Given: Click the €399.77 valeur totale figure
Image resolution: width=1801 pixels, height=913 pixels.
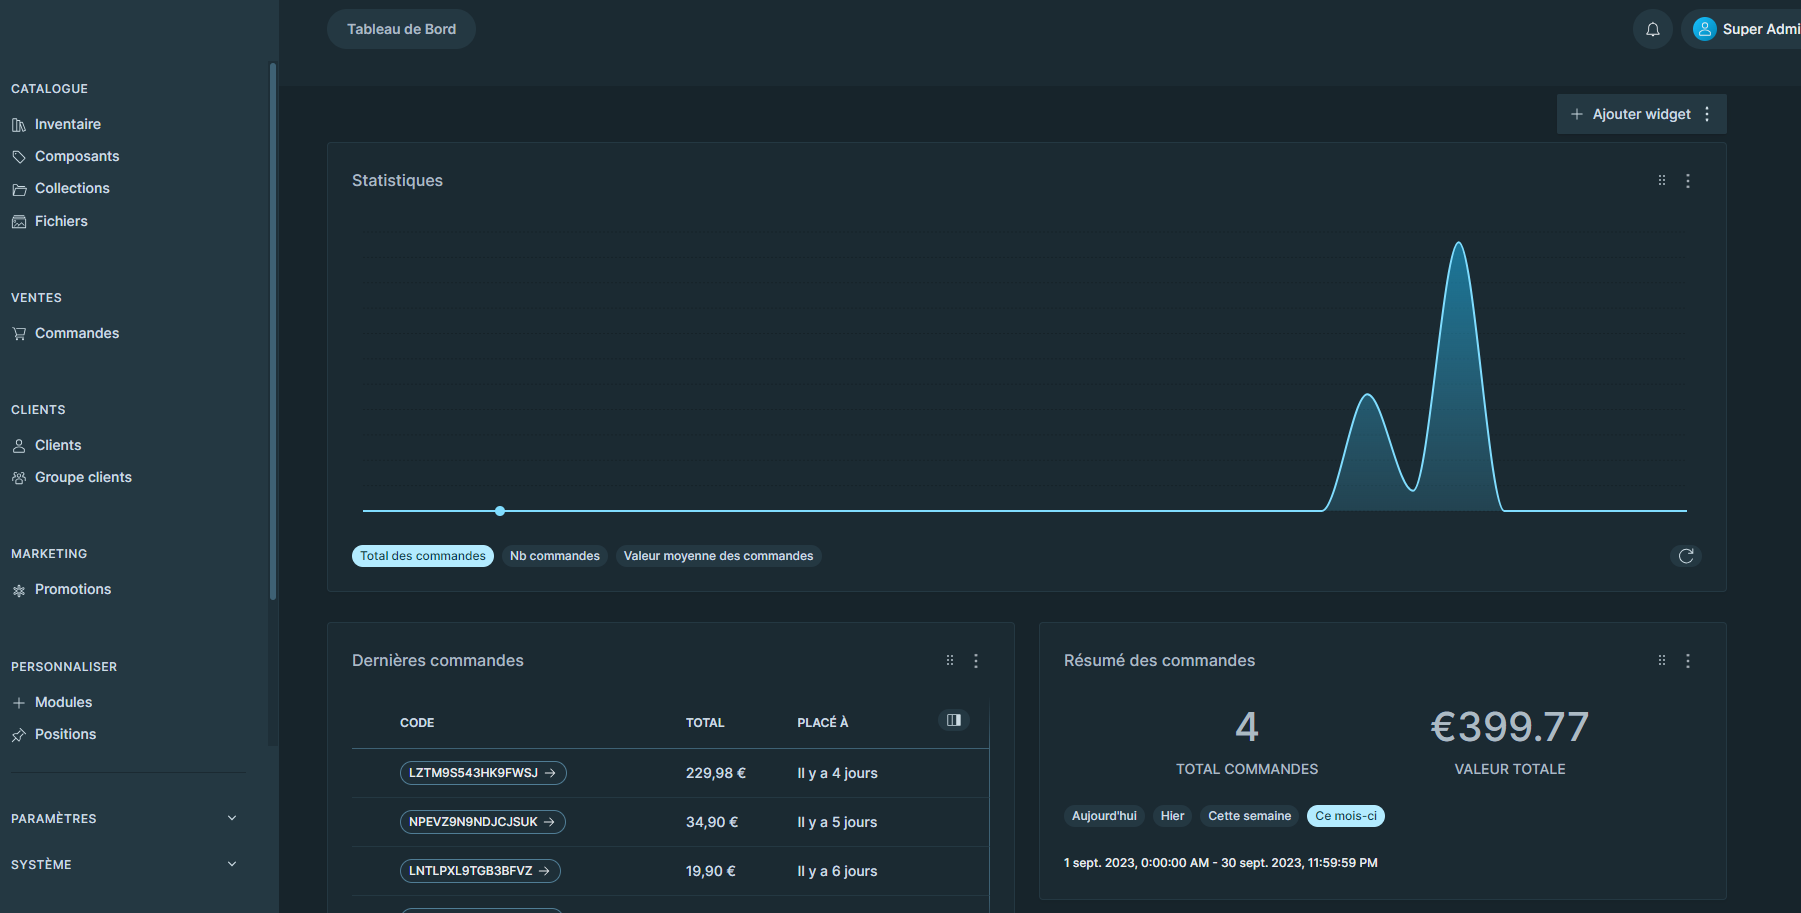Looking at the screenshot, I should [x=1510, y=727].
